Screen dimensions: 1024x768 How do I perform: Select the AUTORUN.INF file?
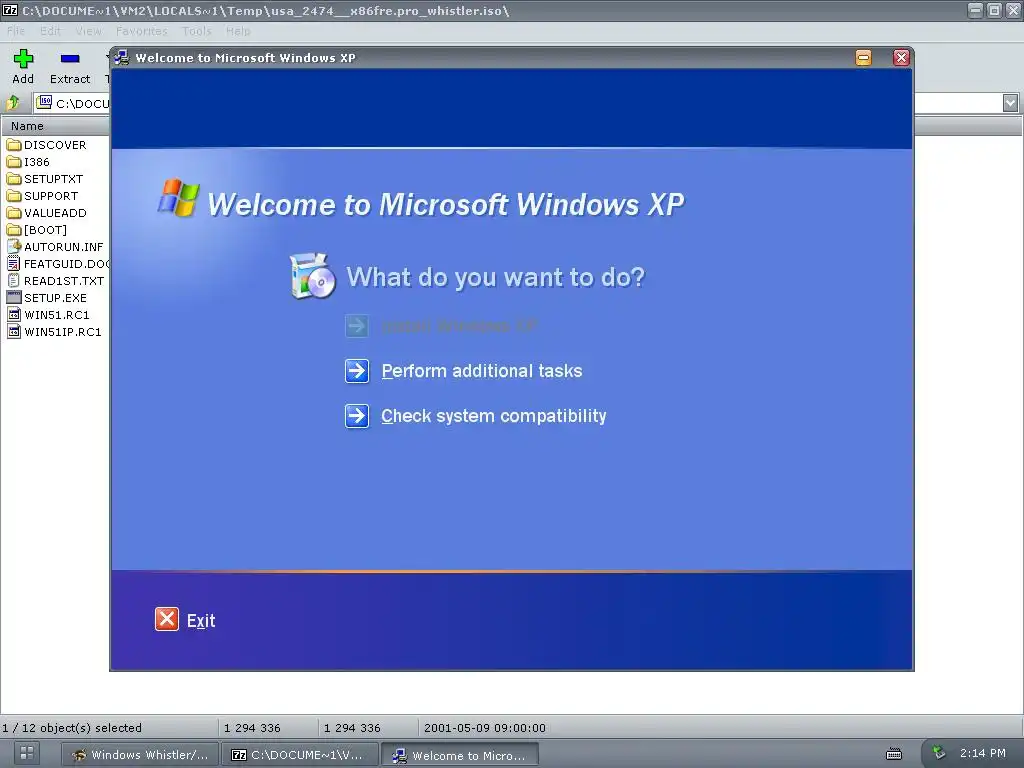pos(55,247)
